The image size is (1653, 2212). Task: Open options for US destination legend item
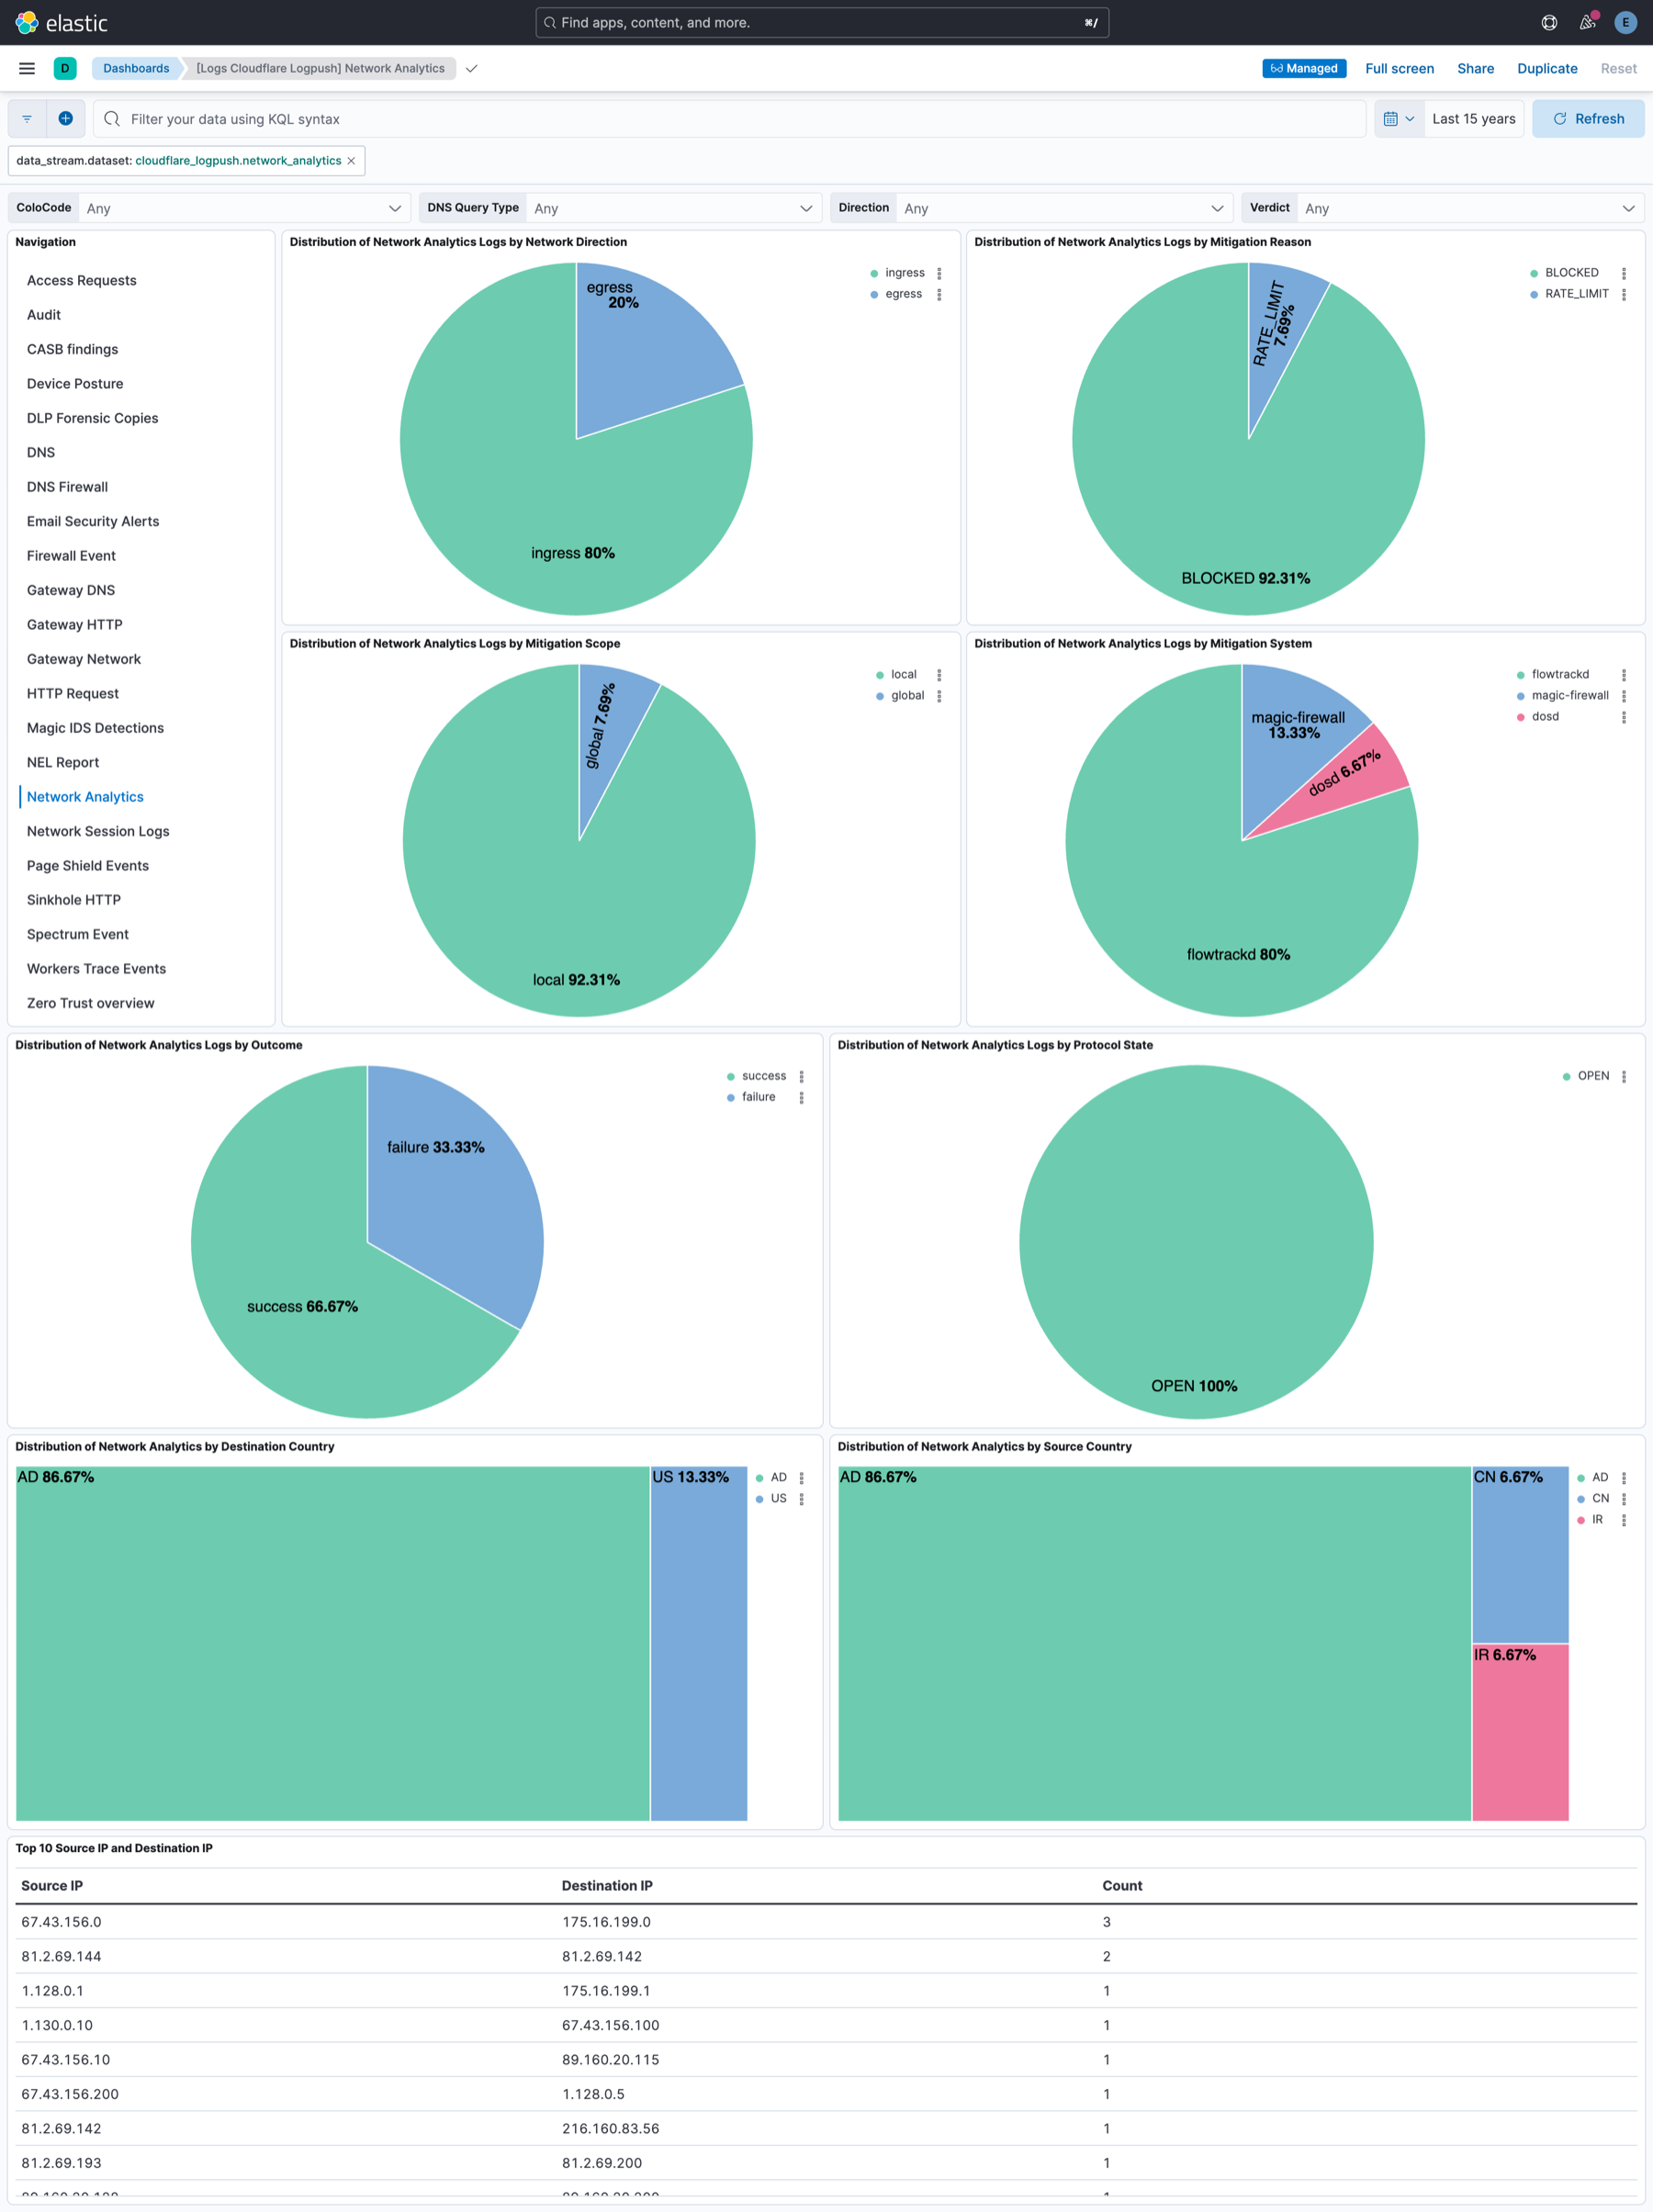802,1499
